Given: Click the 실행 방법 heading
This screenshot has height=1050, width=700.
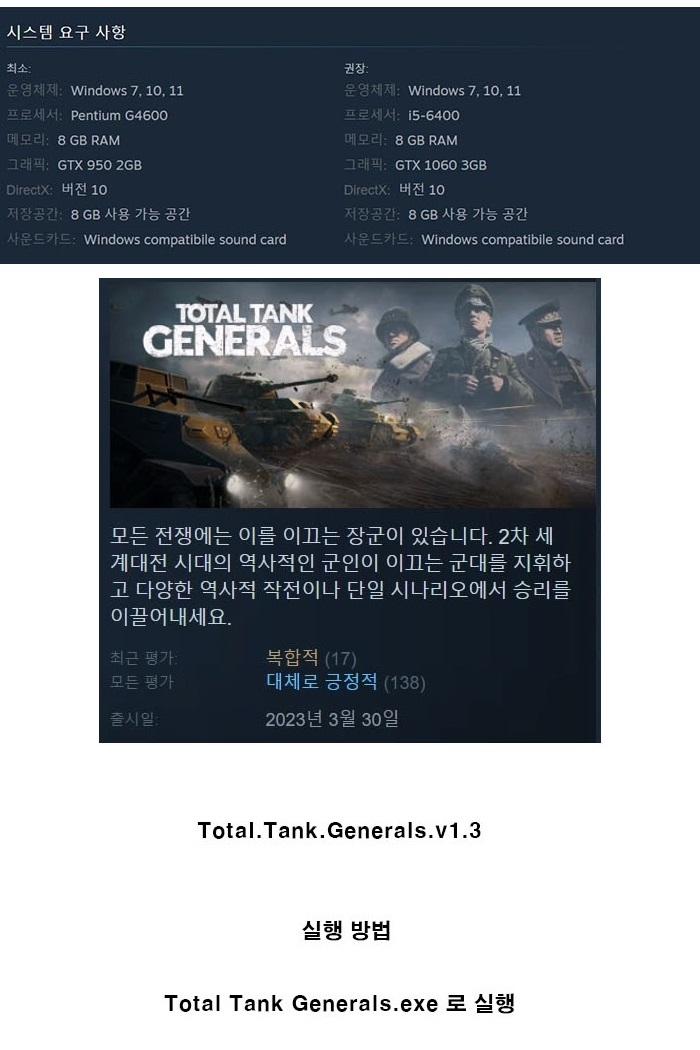Looking at the screenshot, I should (346, 929).
